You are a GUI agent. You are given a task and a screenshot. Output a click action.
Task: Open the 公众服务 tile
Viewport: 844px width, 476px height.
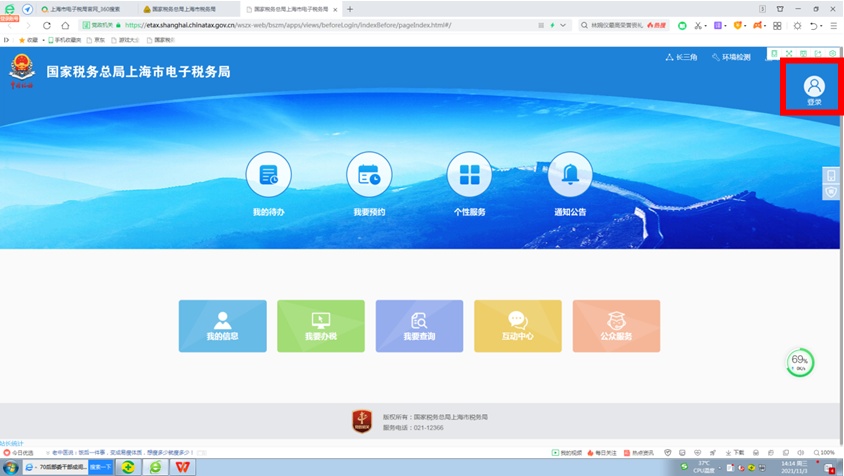(616, 326)
